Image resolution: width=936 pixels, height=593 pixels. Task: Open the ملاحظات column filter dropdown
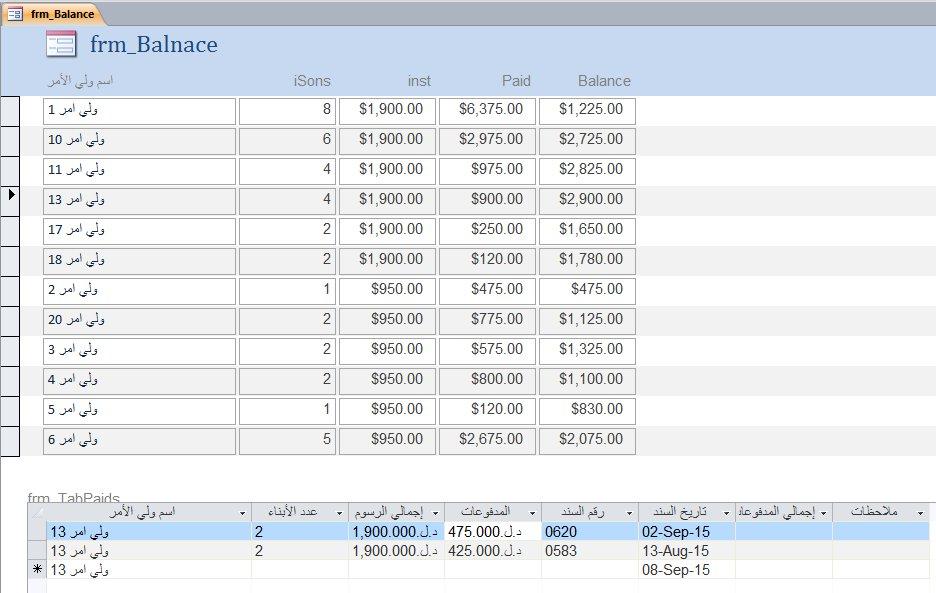920,513
